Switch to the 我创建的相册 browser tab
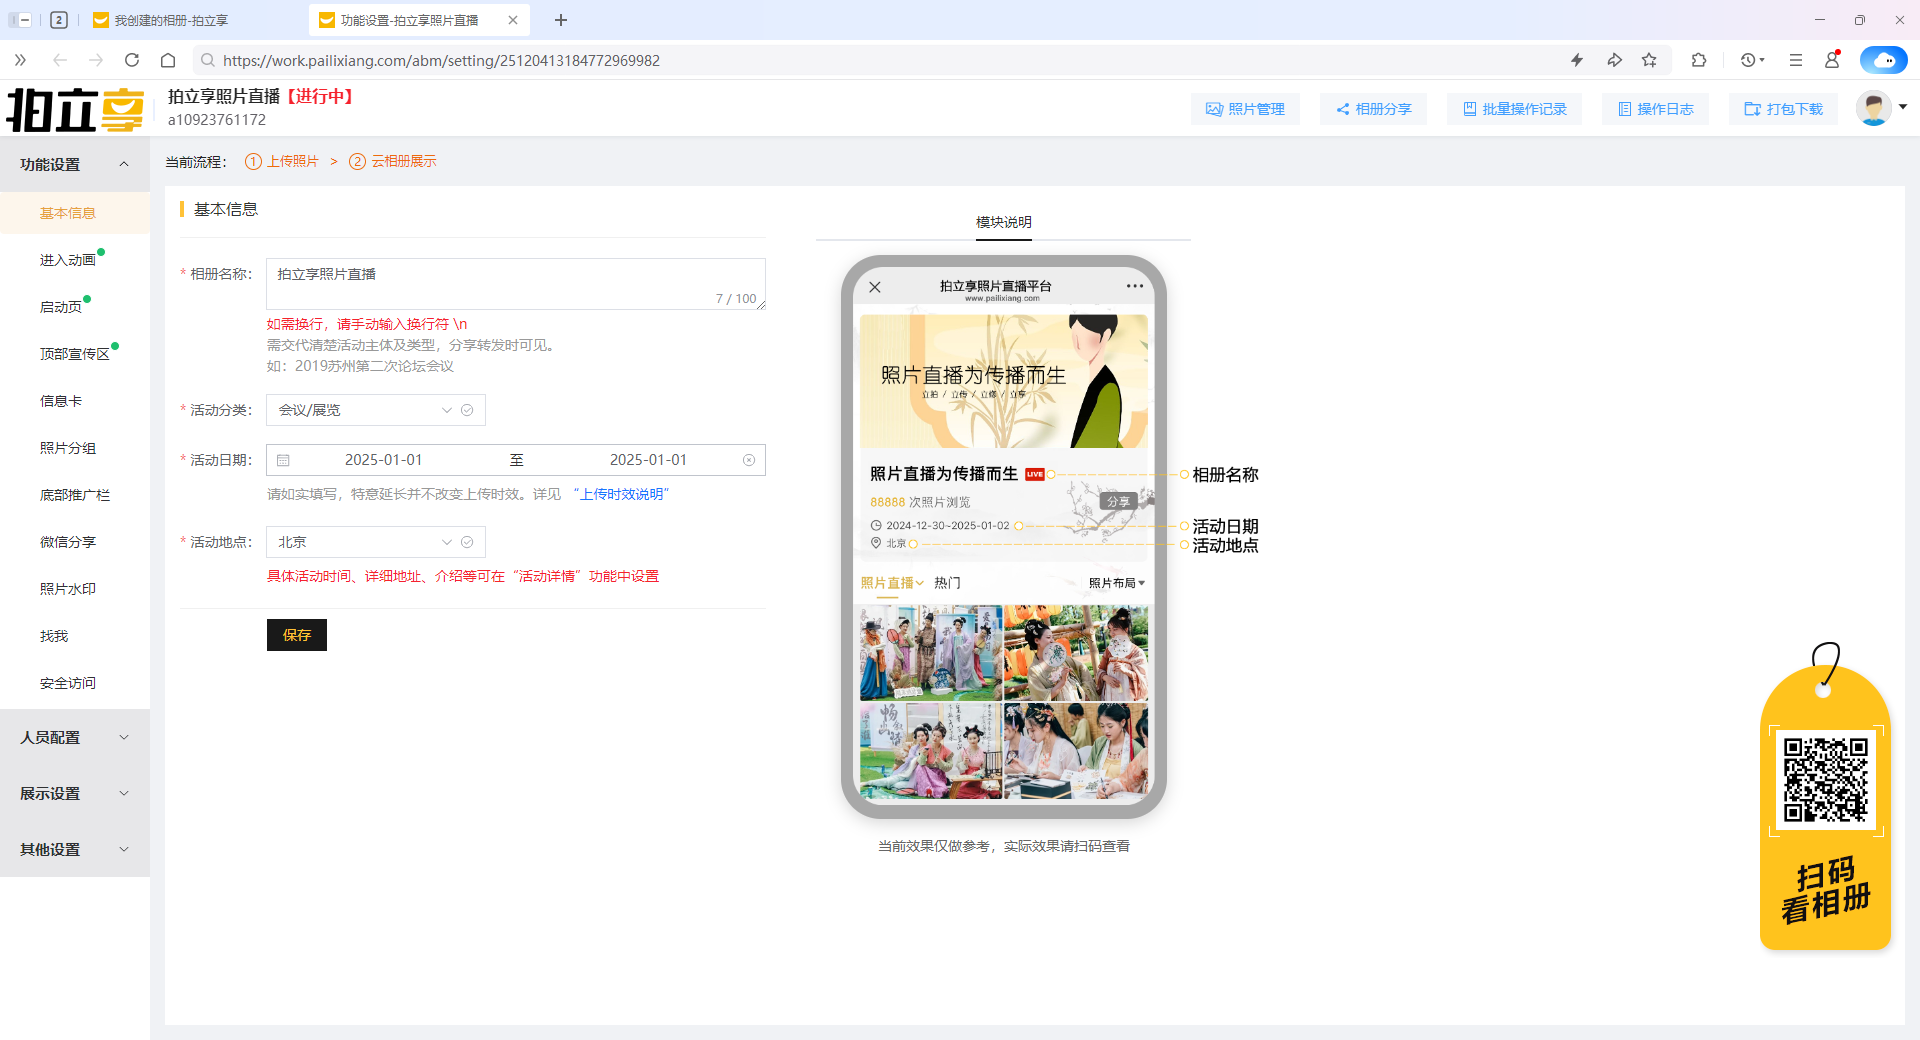 (x=171, y=20)
